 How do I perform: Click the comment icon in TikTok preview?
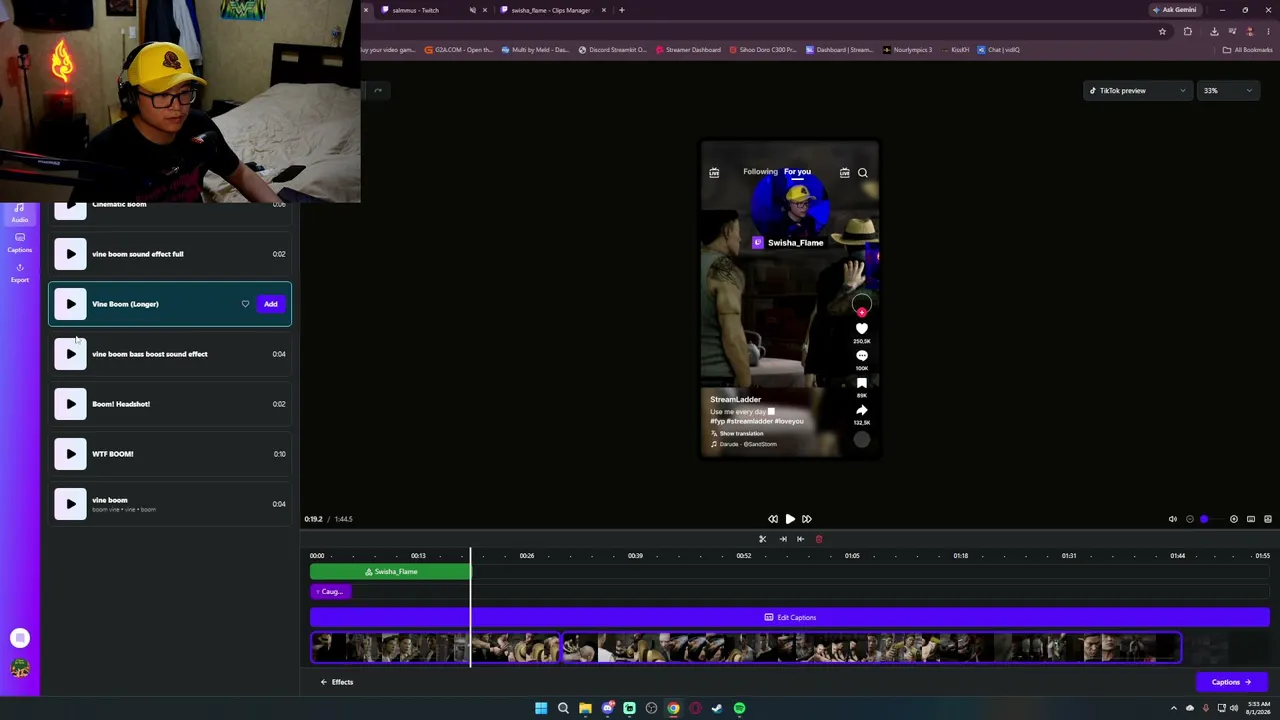pyautogui.click(x=862, y=355)
